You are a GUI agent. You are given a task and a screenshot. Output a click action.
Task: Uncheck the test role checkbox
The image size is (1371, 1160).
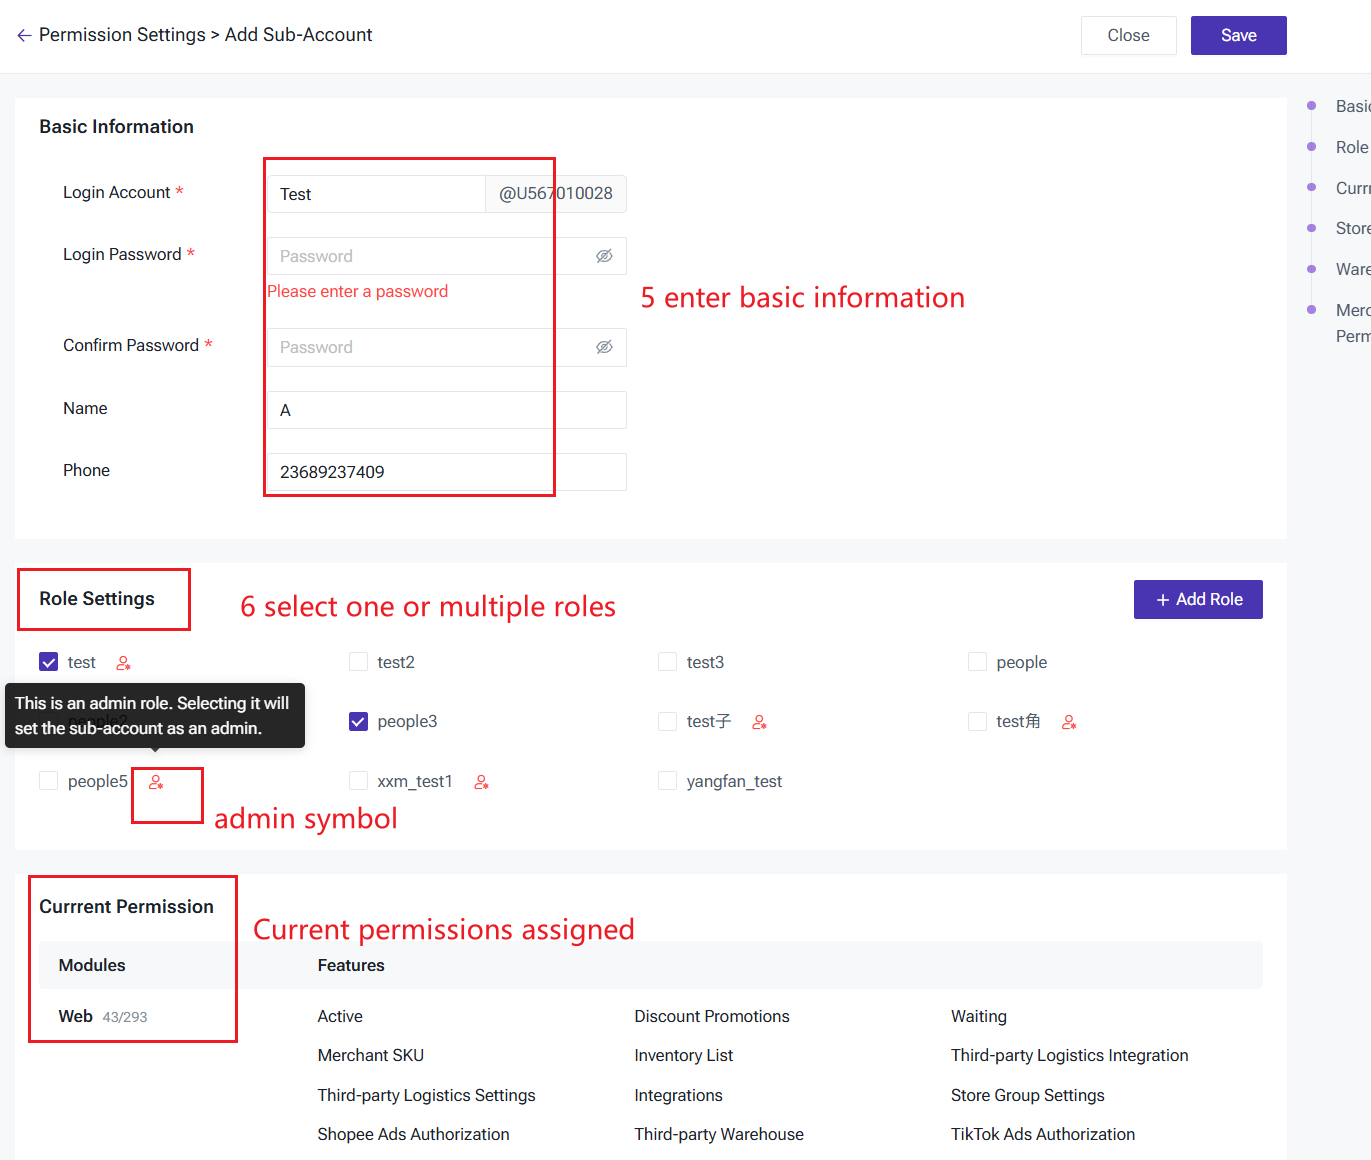(x=49, y=662)
